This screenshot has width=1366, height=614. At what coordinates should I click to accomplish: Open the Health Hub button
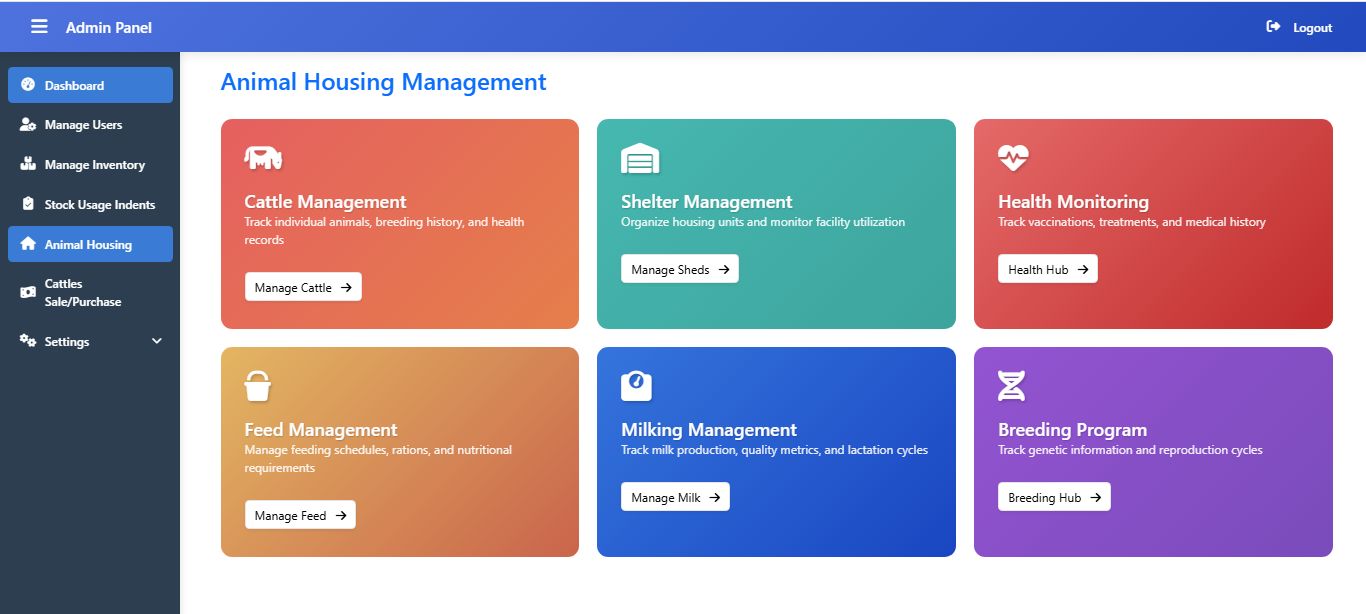[x=1047, y=269]
